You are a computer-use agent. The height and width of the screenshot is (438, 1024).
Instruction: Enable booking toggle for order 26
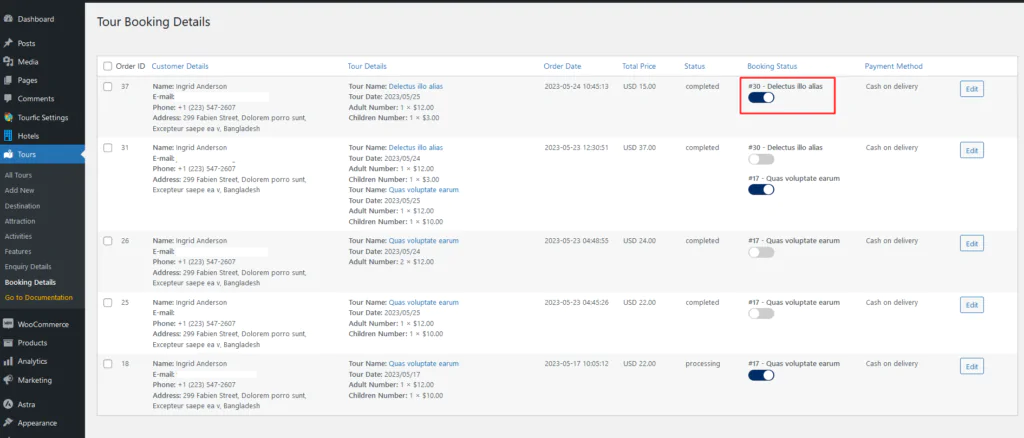(x=761, y=252)
